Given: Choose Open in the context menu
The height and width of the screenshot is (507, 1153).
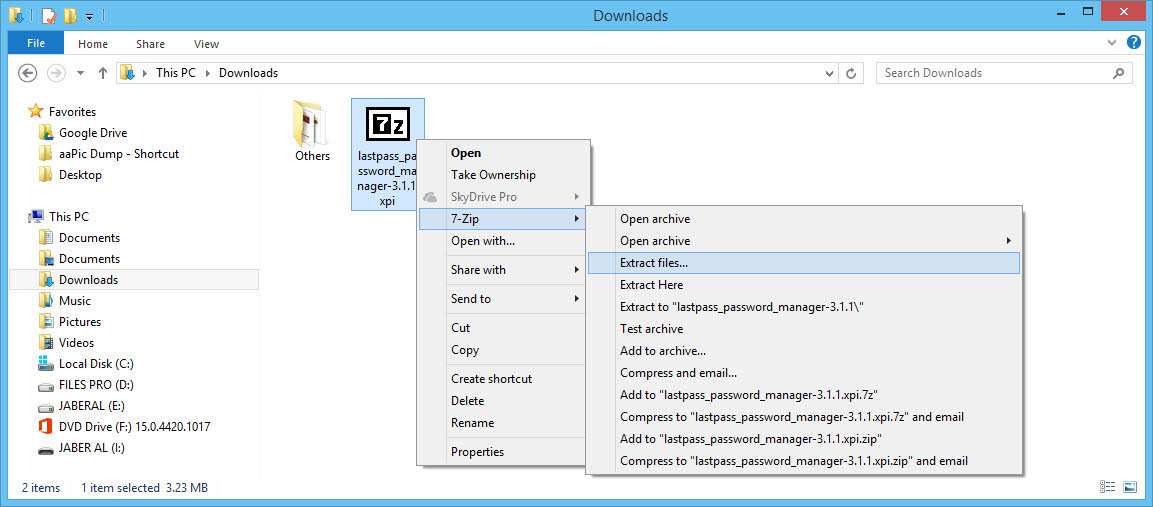Looking at the screenshot, I should [x=504, y=153].
